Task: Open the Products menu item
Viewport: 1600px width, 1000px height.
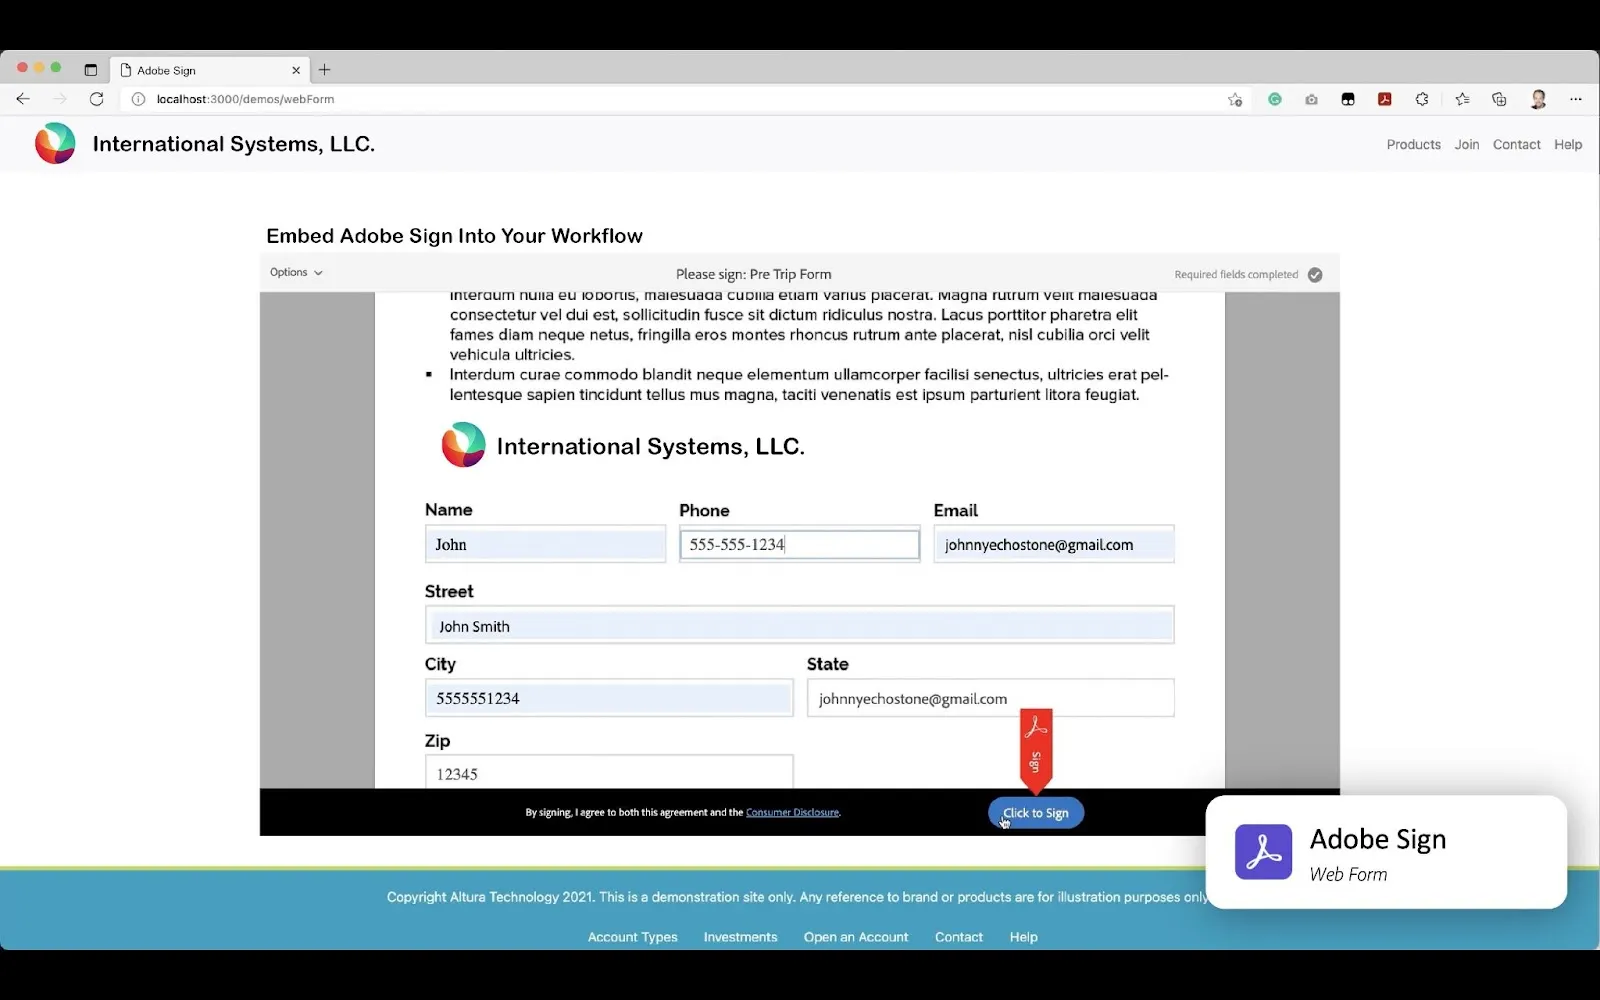Action: click(1413, 145)
